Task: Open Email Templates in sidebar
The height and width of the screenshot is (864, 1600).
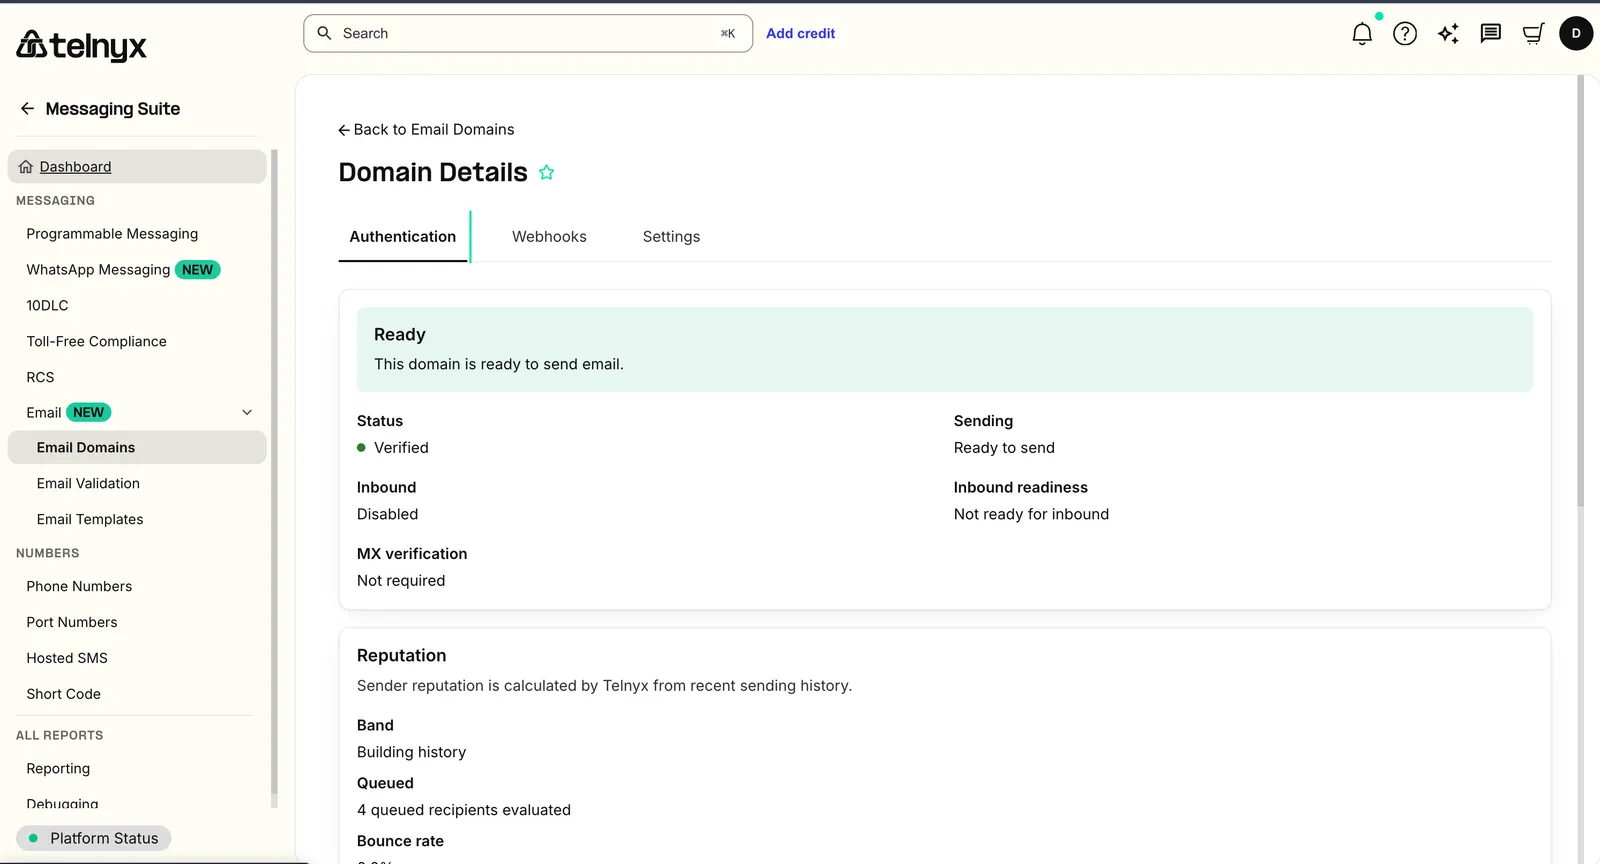Action: point(90,520)
